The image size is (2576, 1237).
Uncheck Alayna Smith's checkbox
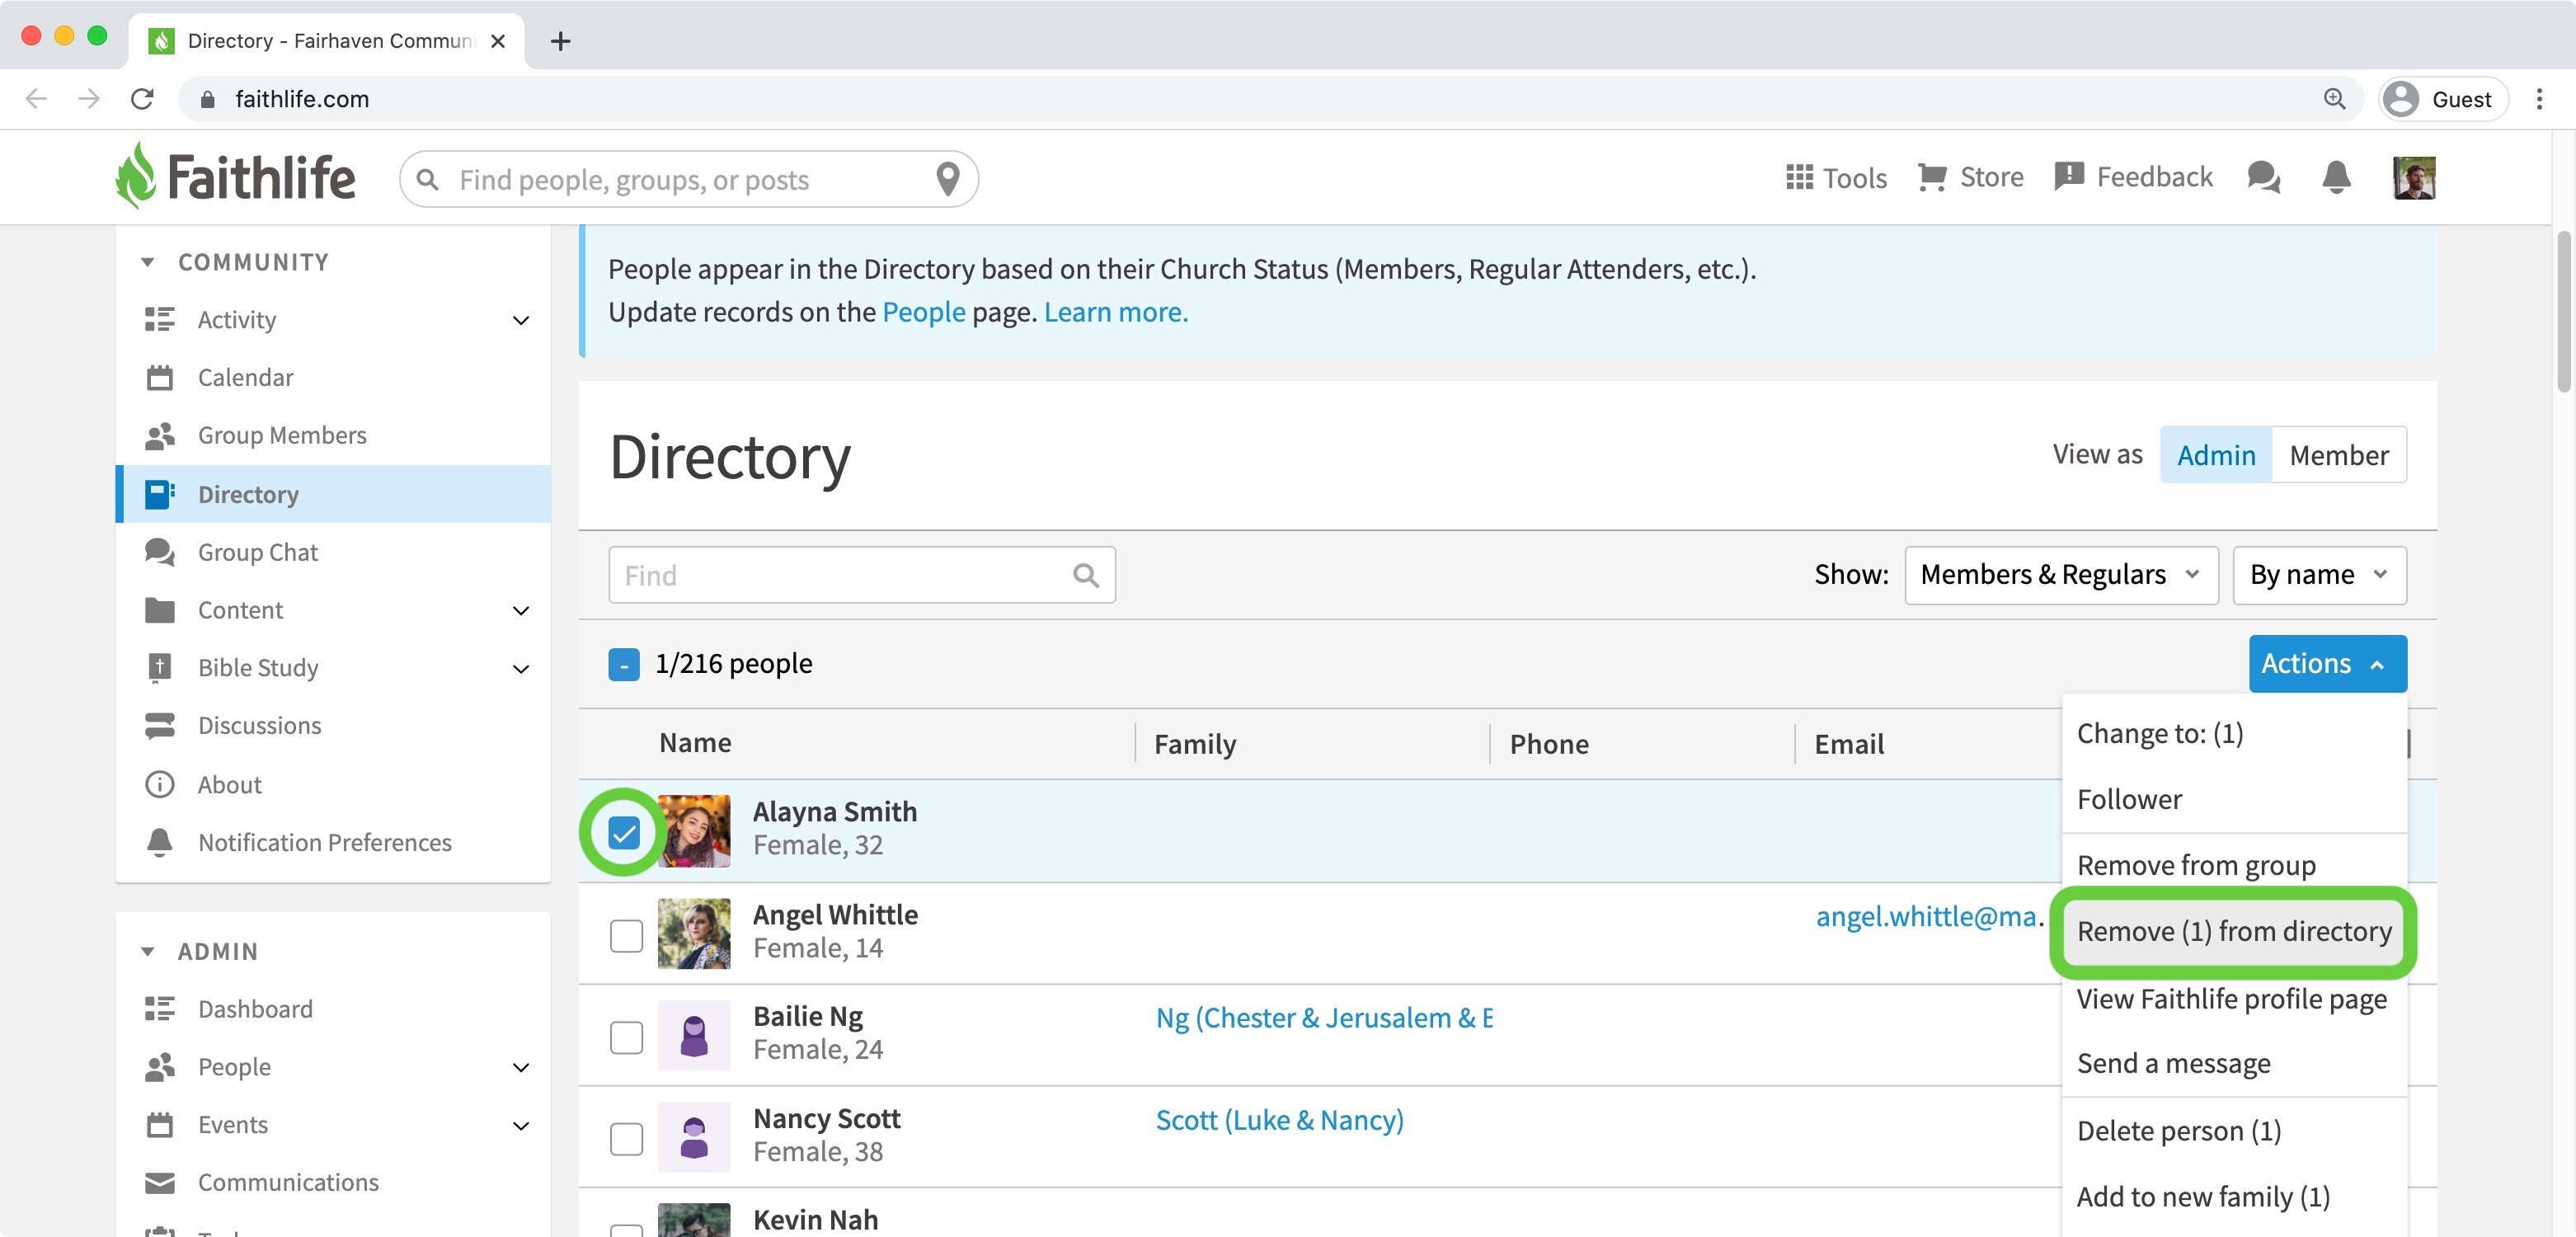click(x=624, y=832)
